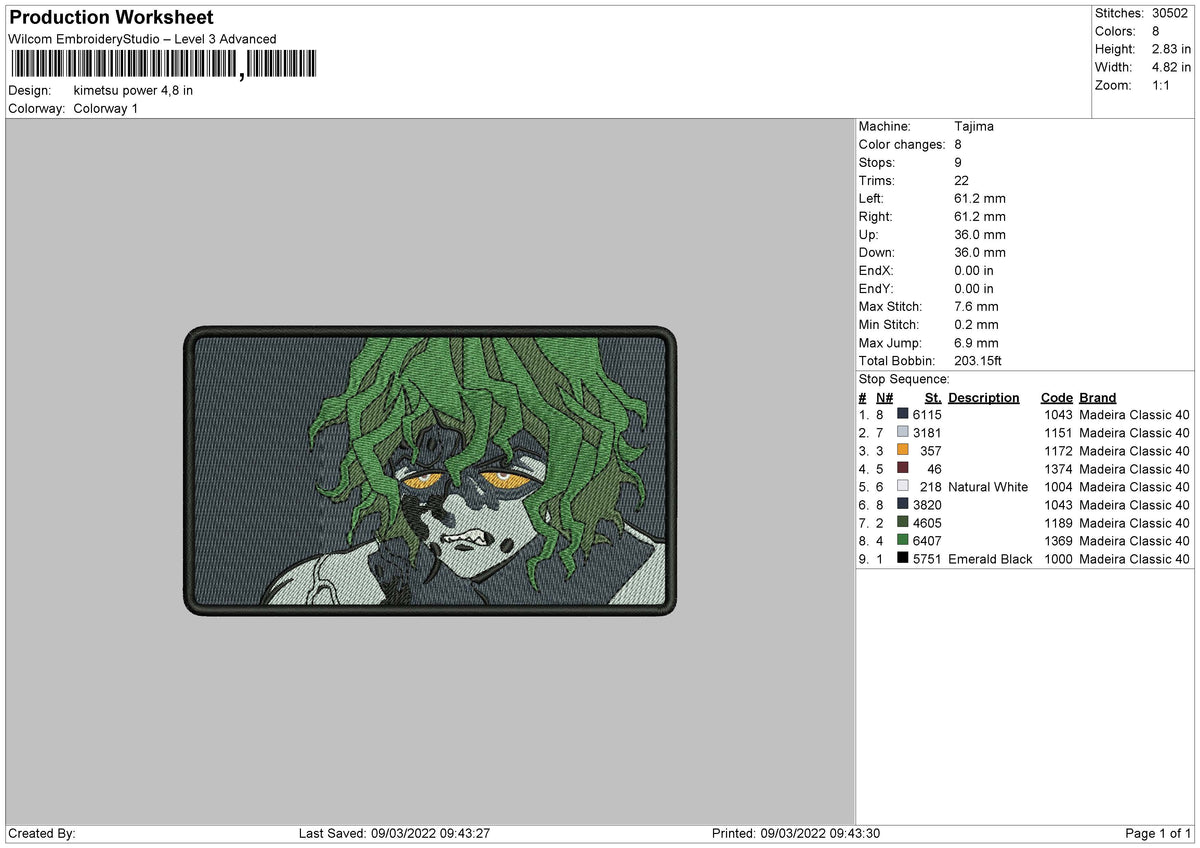Click the bright green swatch, code 1369
1200x848 pixels.
tap(903, 540)
